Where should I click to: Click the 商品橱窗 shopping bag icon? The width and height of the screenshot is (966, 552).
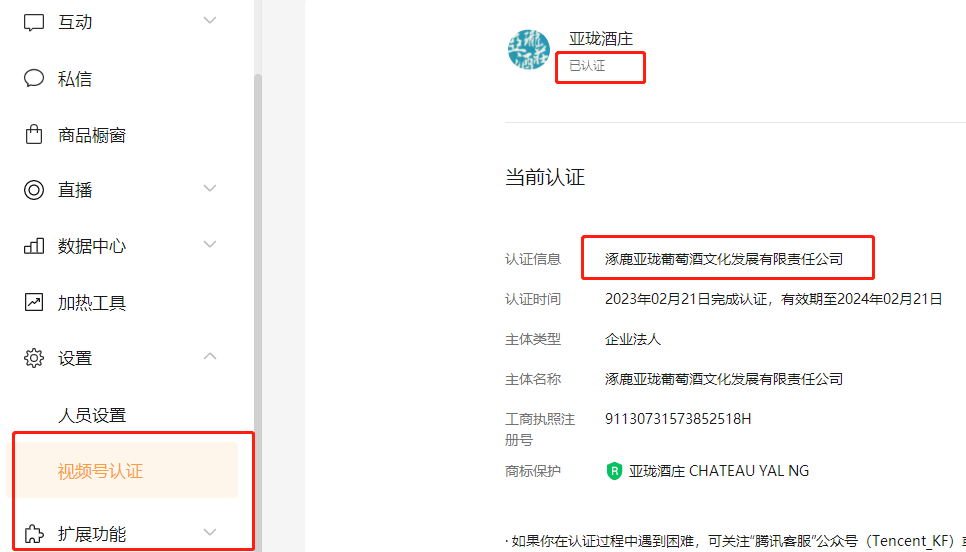(x=34, y=134)
